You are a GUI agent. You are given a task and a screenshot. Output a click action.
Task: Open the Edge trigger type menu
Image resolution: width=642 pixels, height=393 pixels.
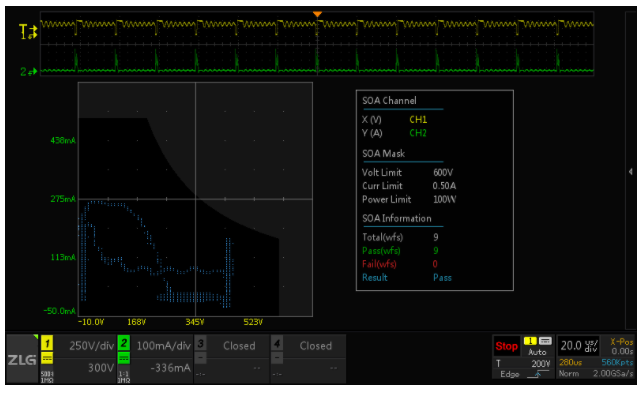(x=509, y=374)
